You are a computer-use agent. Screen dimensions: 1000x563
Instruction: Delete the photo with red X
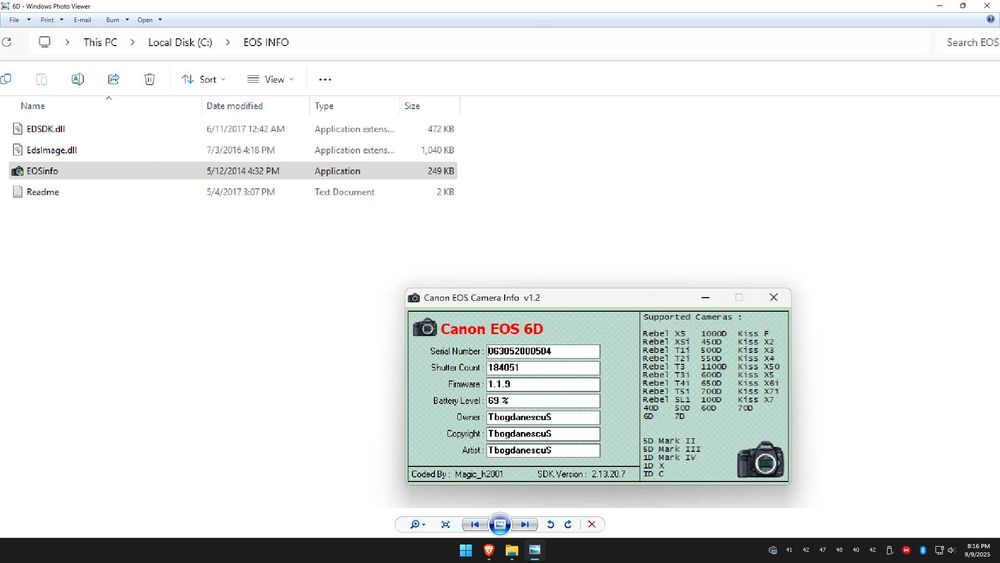pos(592,524)
